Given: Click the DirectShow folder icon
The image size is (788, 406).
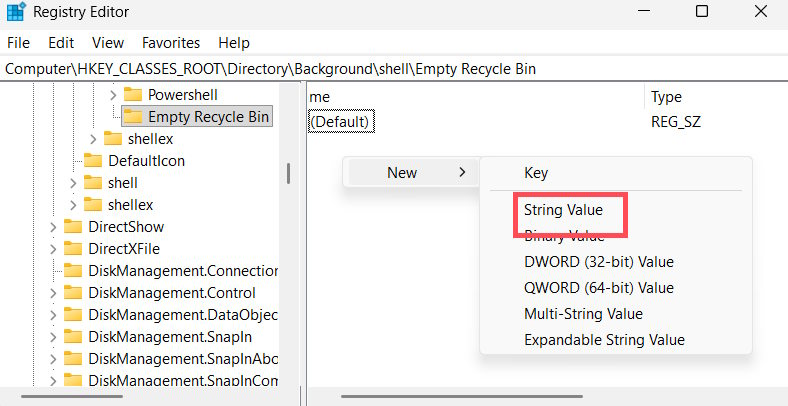Looking at the screenshot, I should tap(73, 227).
